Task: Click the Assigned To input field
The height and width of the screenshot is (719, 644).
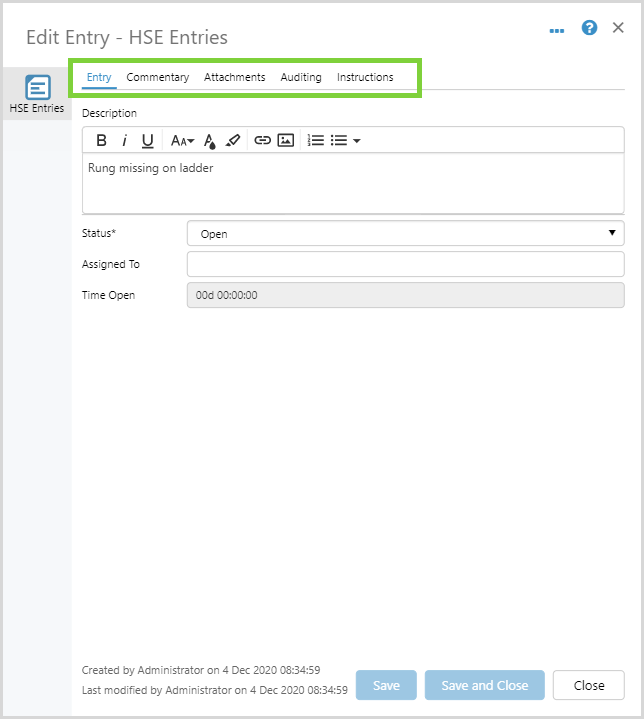Action: point(405,264)
